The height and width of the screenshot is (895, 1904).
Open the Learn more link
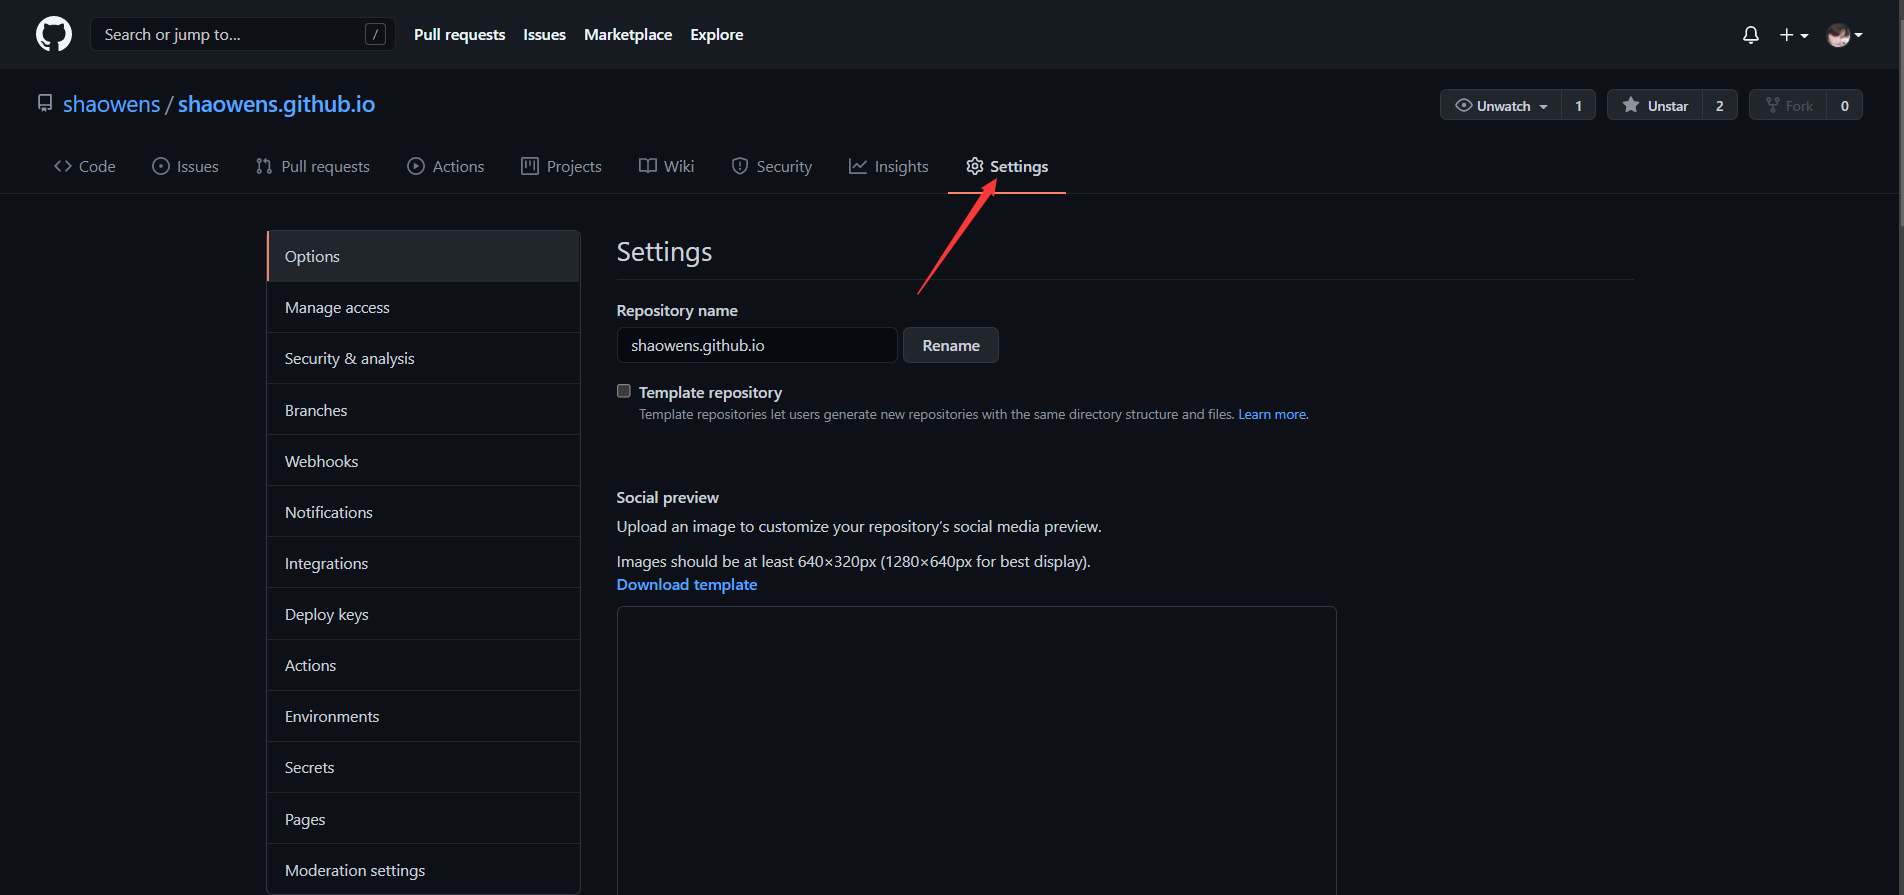(1273, 414)
